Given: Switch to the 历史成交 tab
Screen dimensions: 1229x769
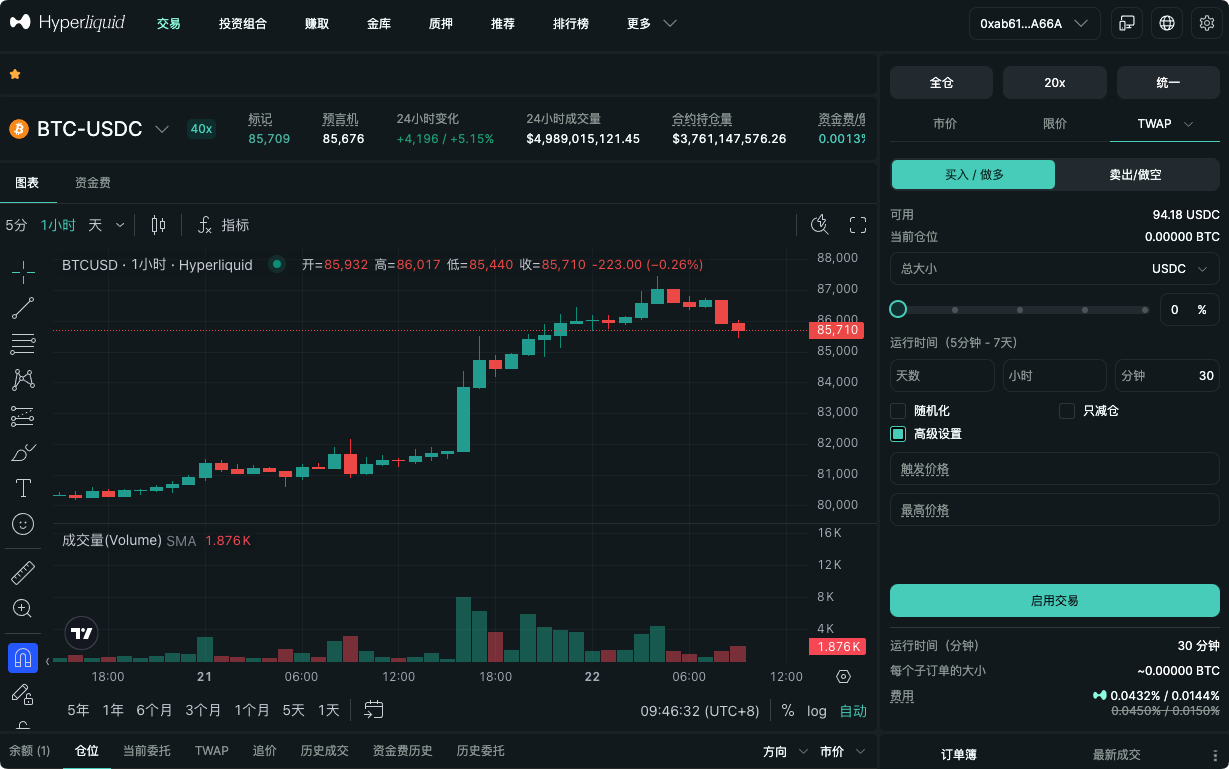Looking at the screenshot, I should pos(325,751).
